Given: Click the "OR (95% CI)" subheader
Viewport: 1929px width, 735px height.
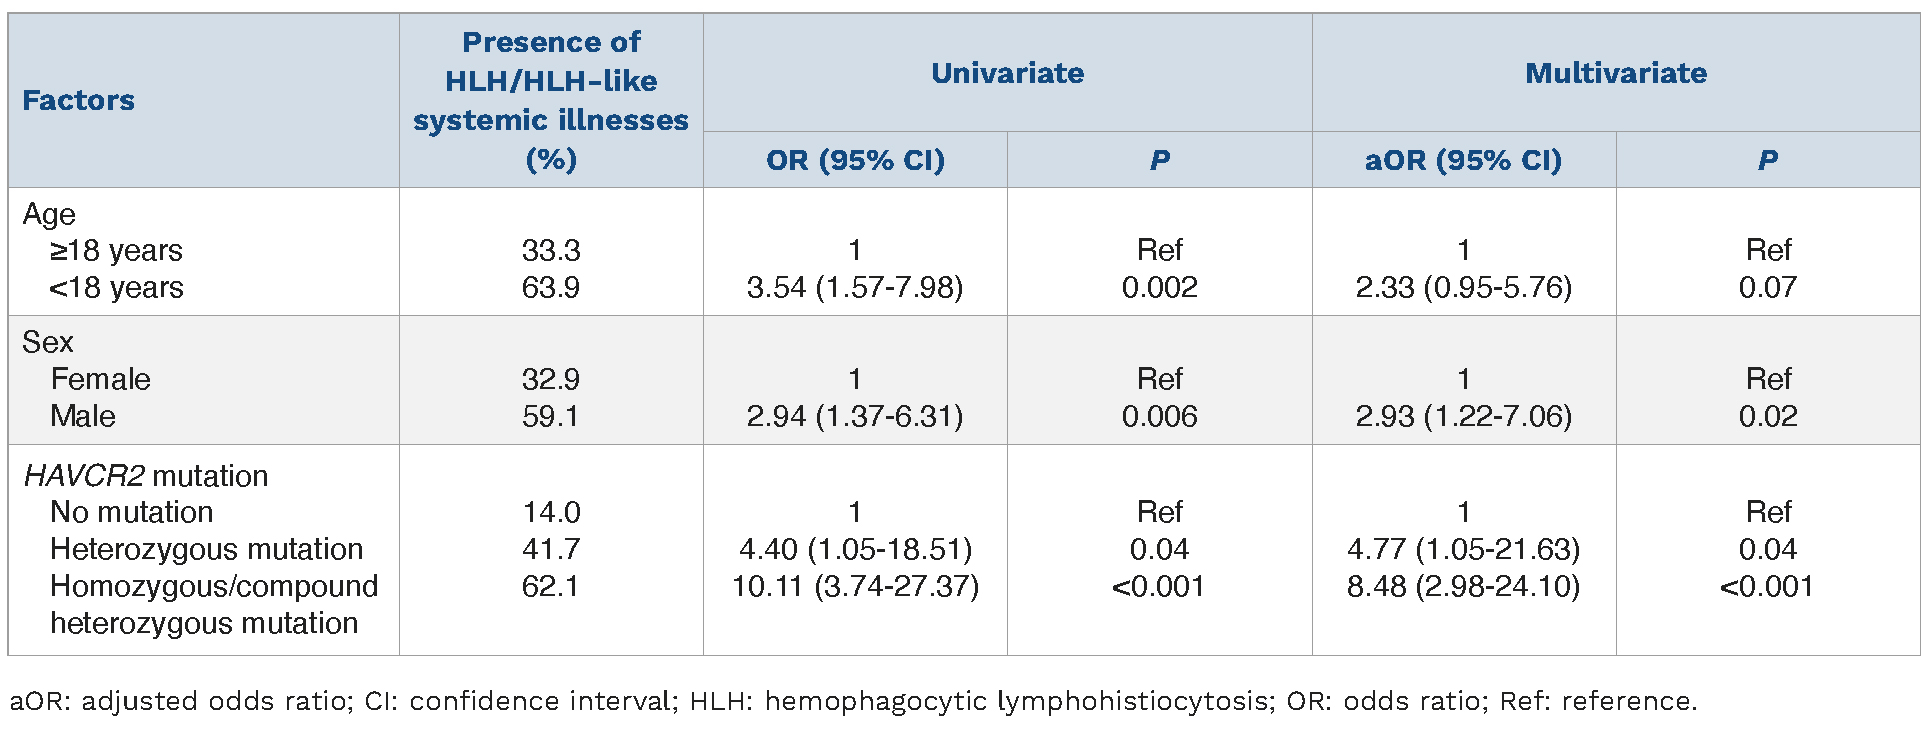Looking at the screenshot, I should 855,160.
